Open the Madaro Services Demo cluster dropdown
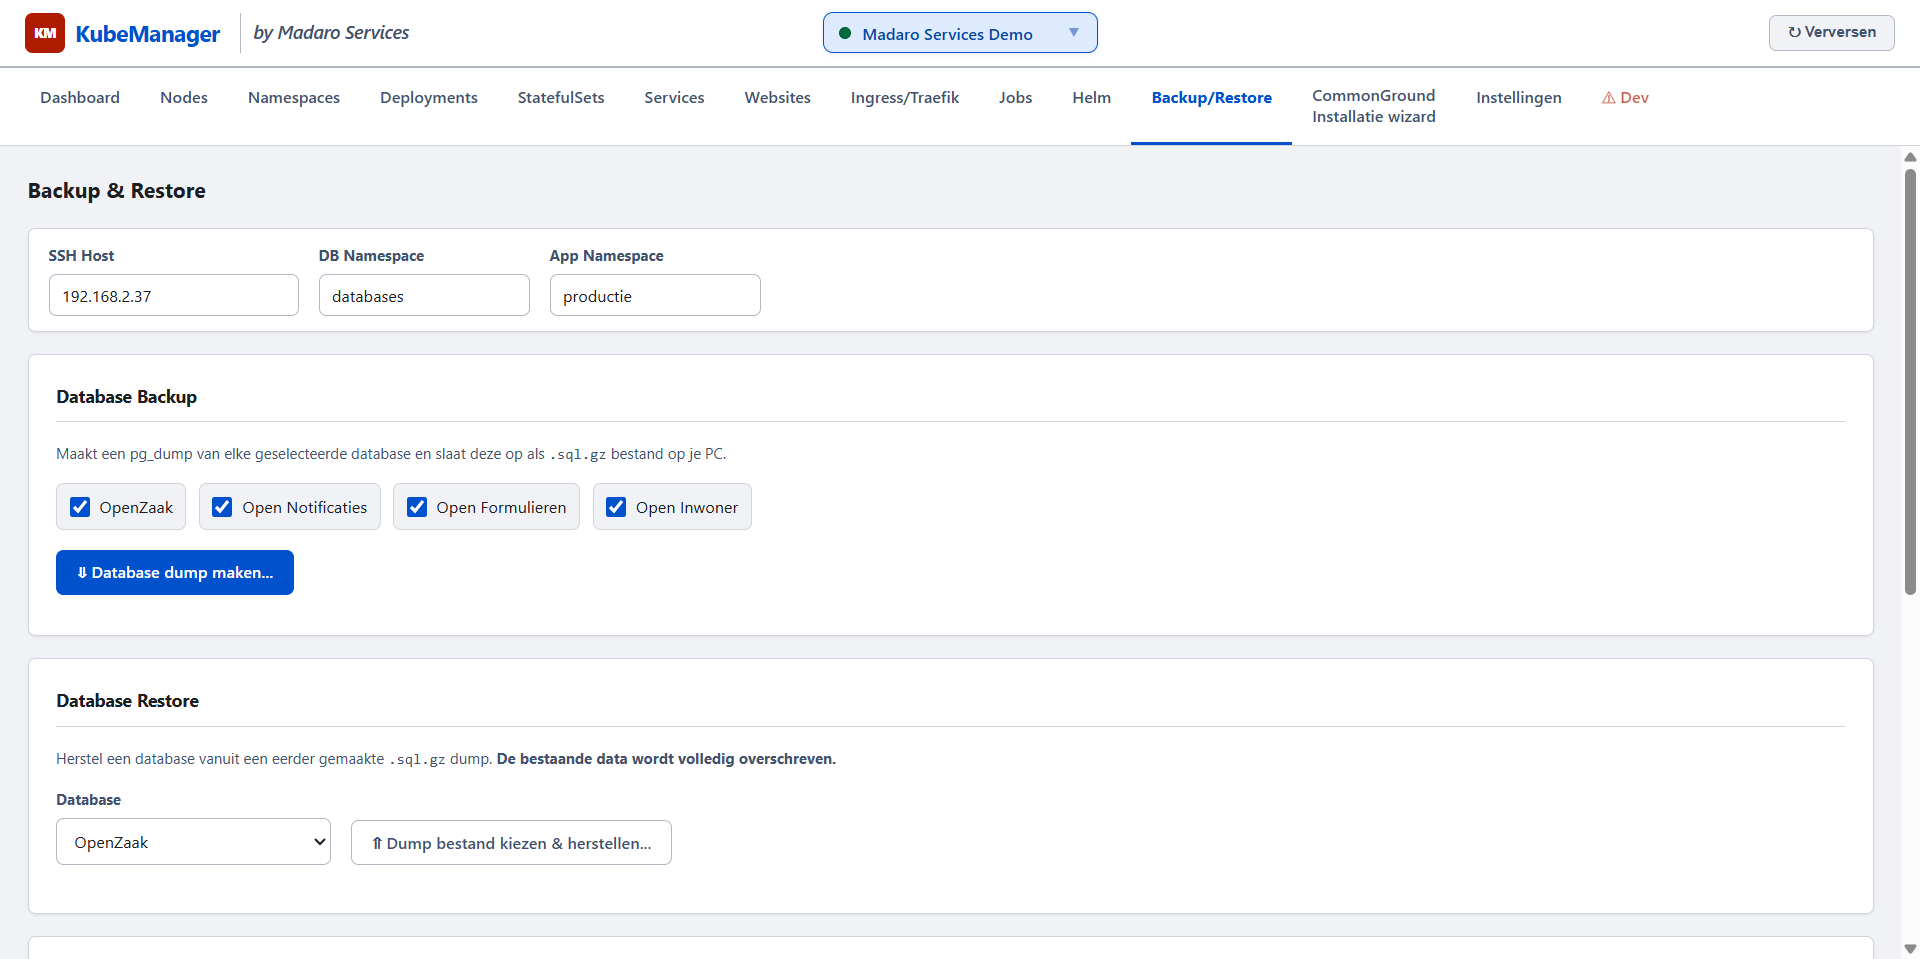The width and height of the screenshot is (1920, 959). (x=960, y=33)
